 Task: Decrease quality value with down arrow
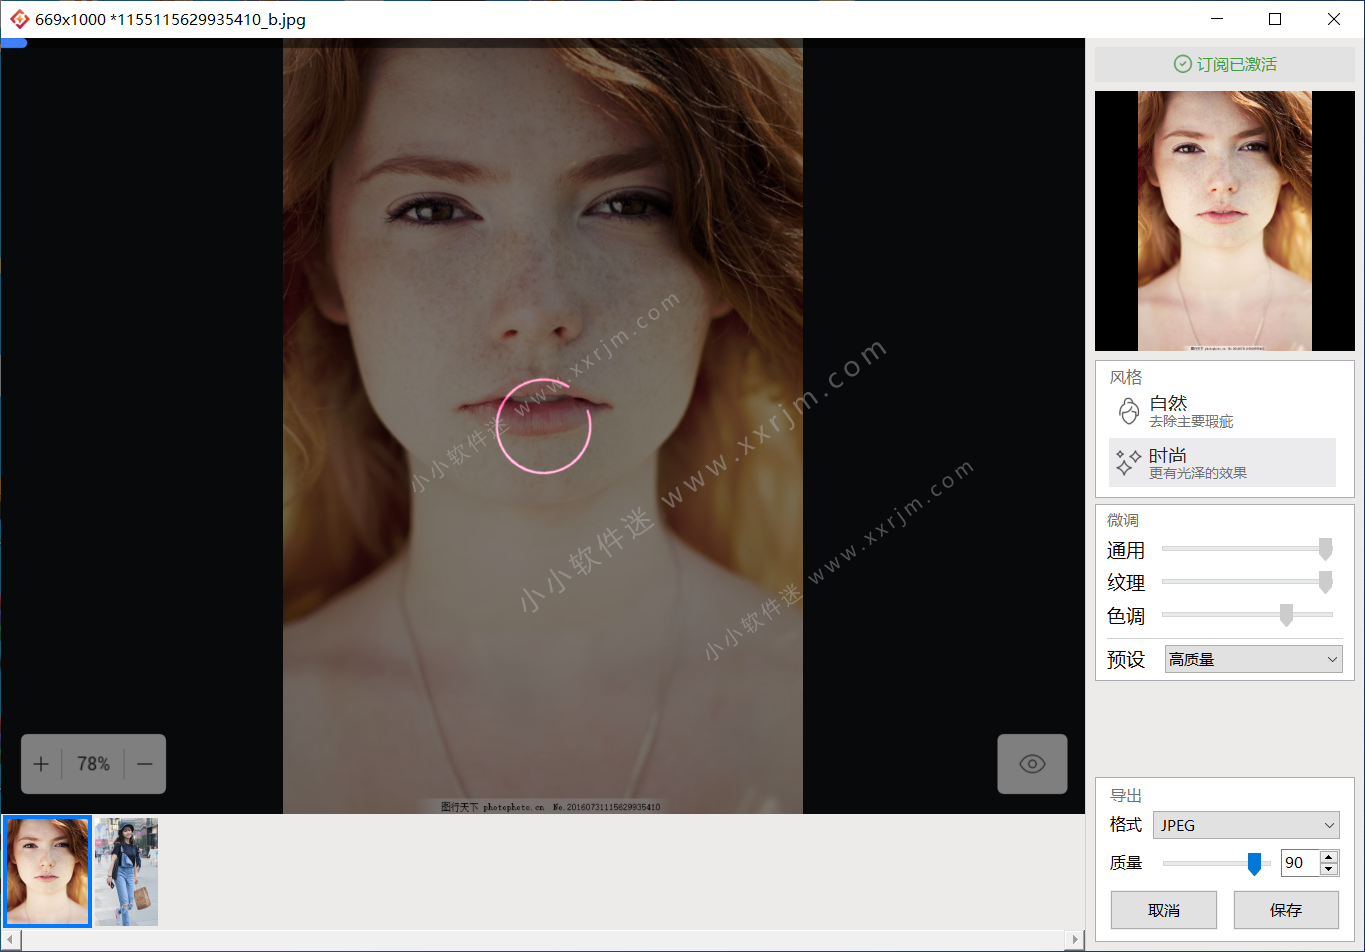1328,869
